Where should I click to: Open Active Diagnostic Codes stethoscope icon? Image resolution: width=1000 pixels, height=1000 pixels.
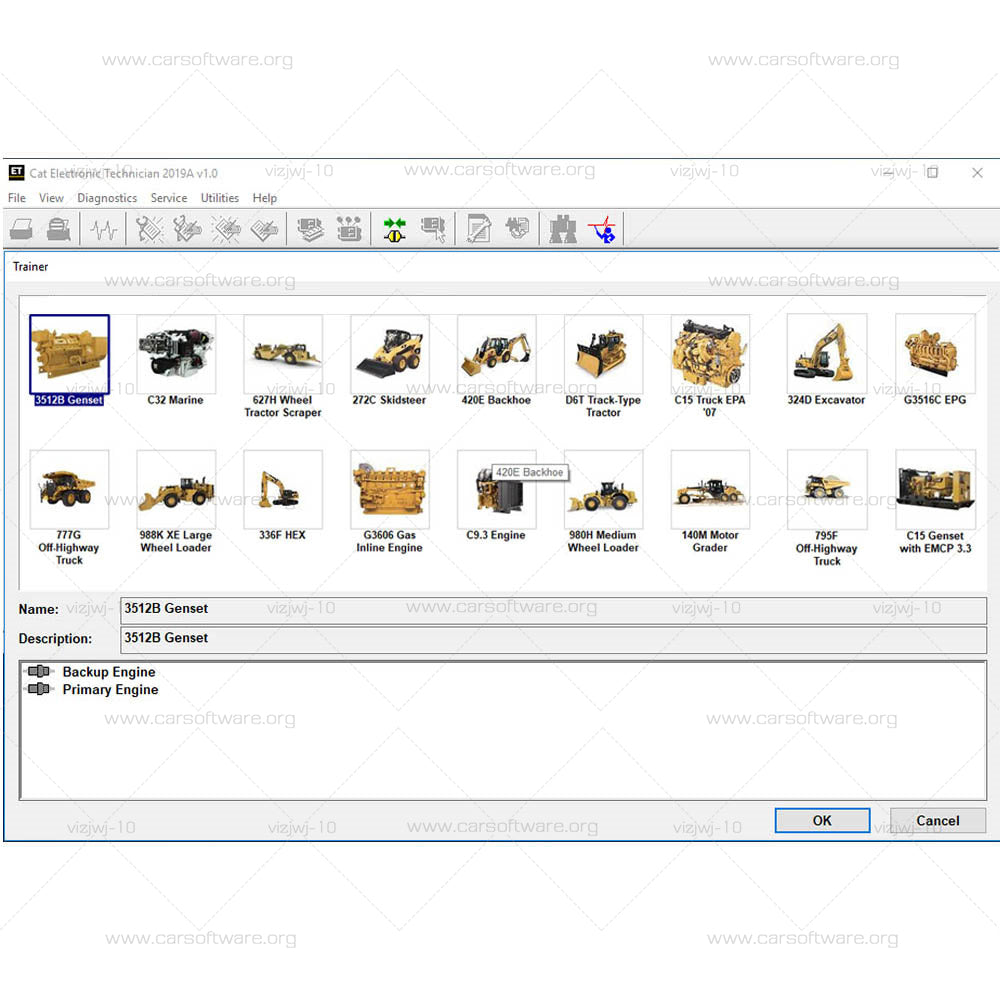149,229
